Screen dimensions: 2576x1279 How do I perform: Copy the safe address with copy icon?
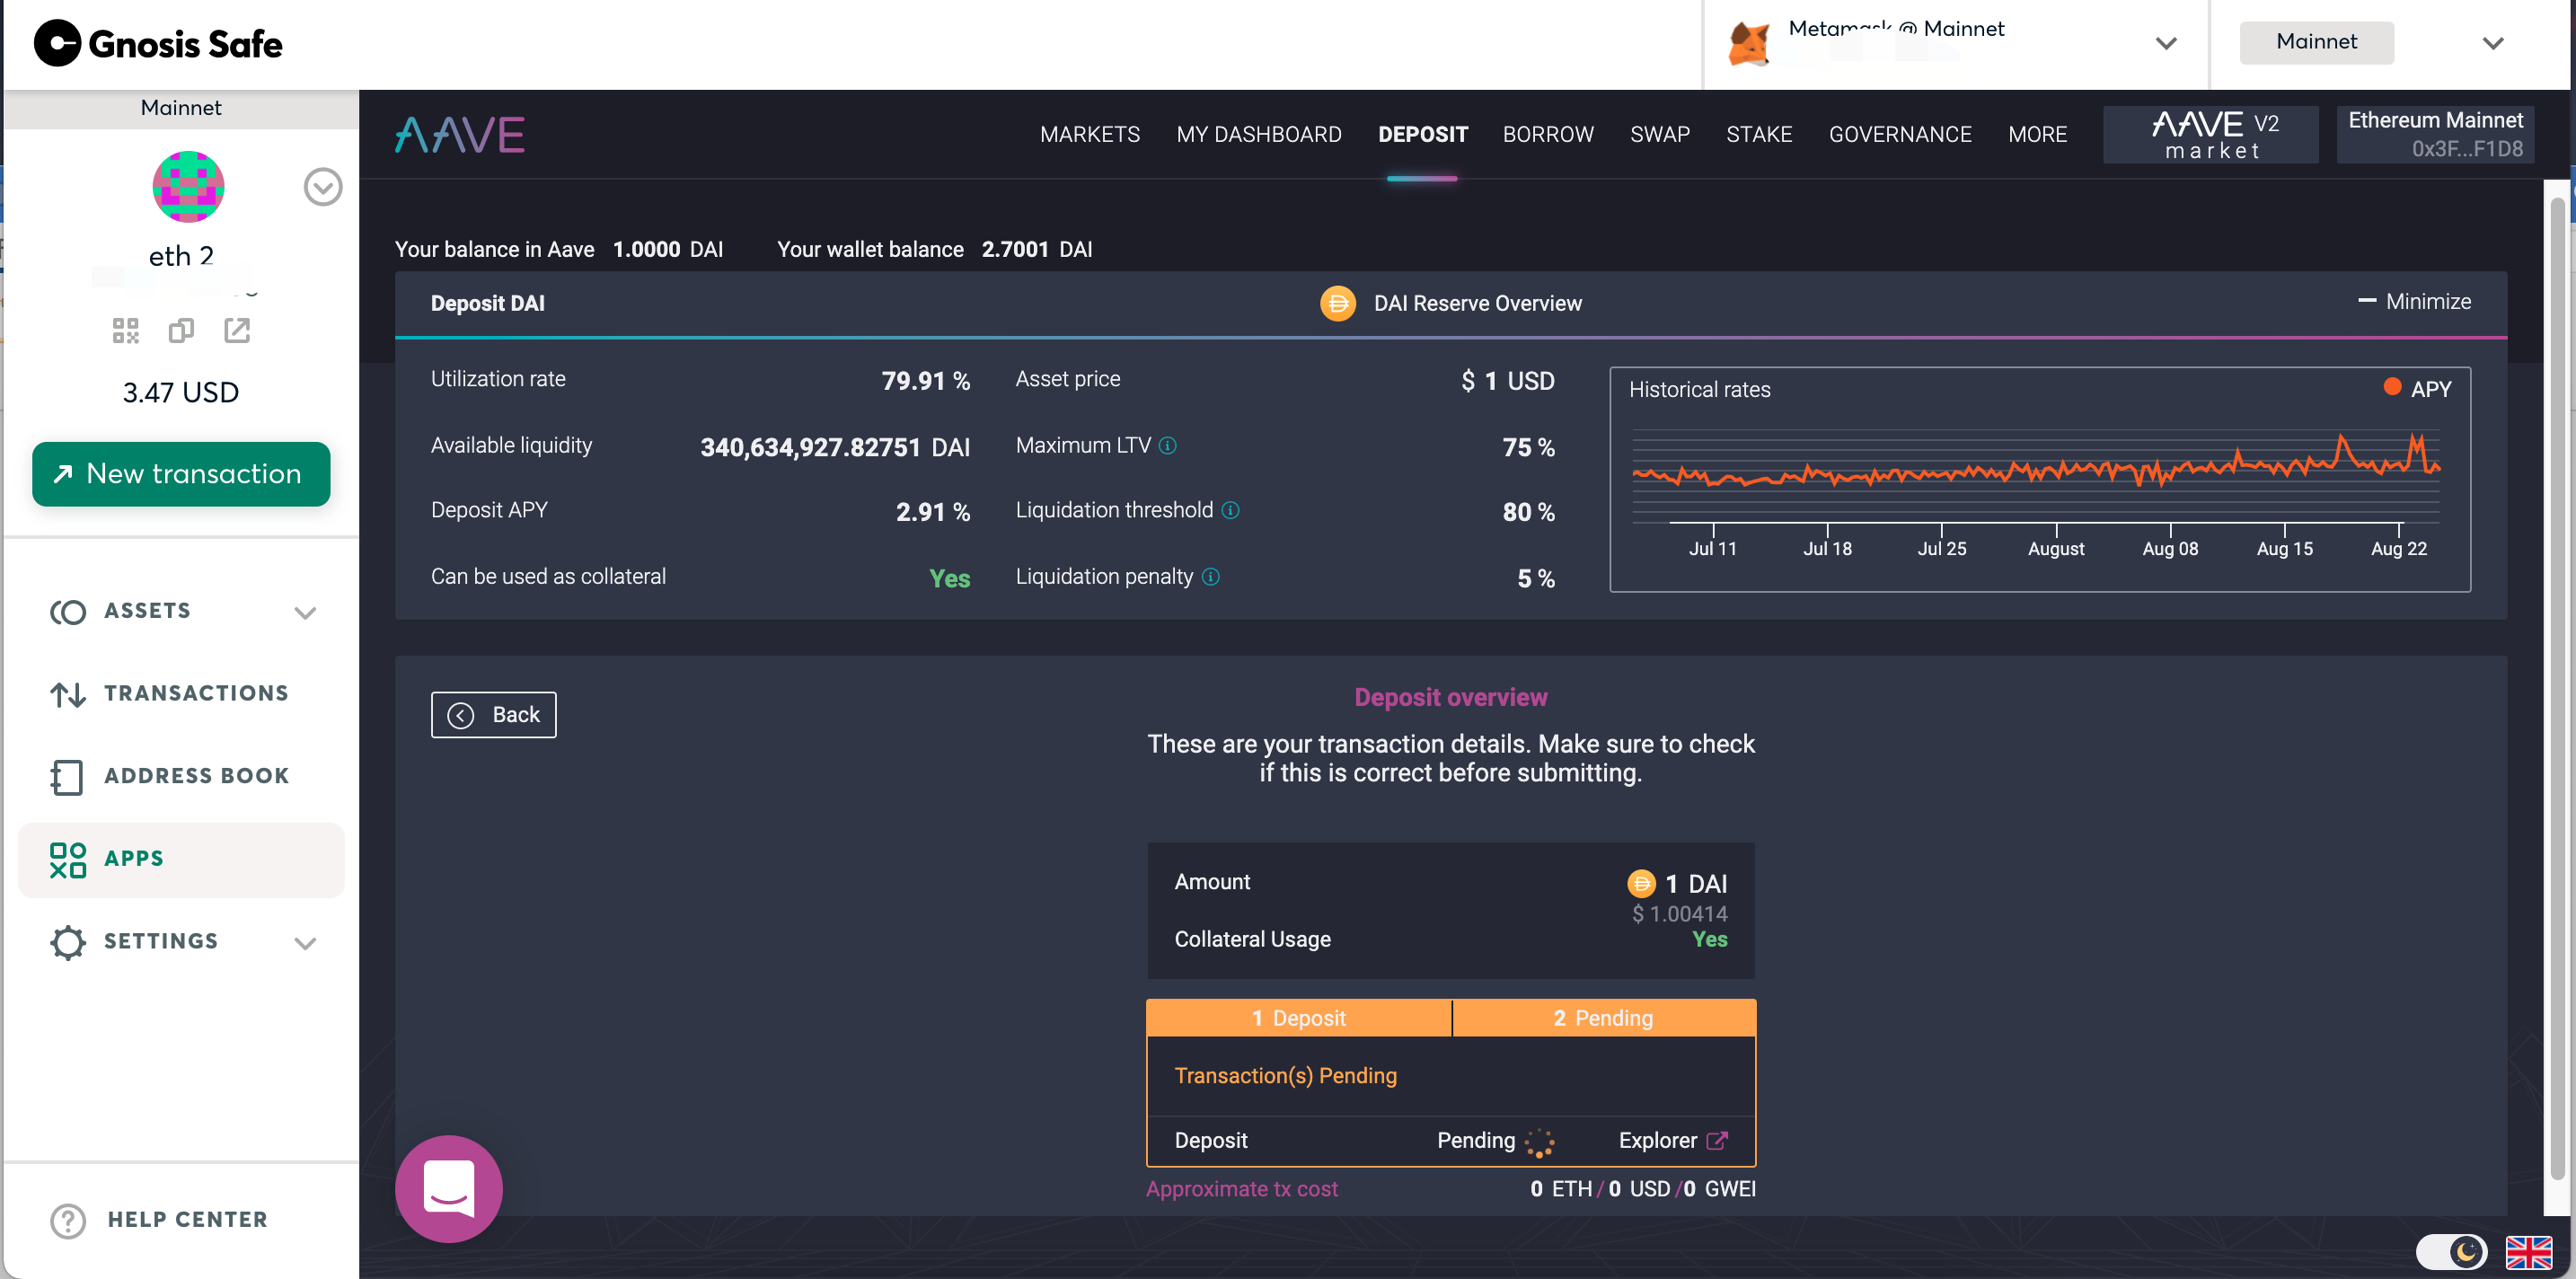click(x=181, y=331)
